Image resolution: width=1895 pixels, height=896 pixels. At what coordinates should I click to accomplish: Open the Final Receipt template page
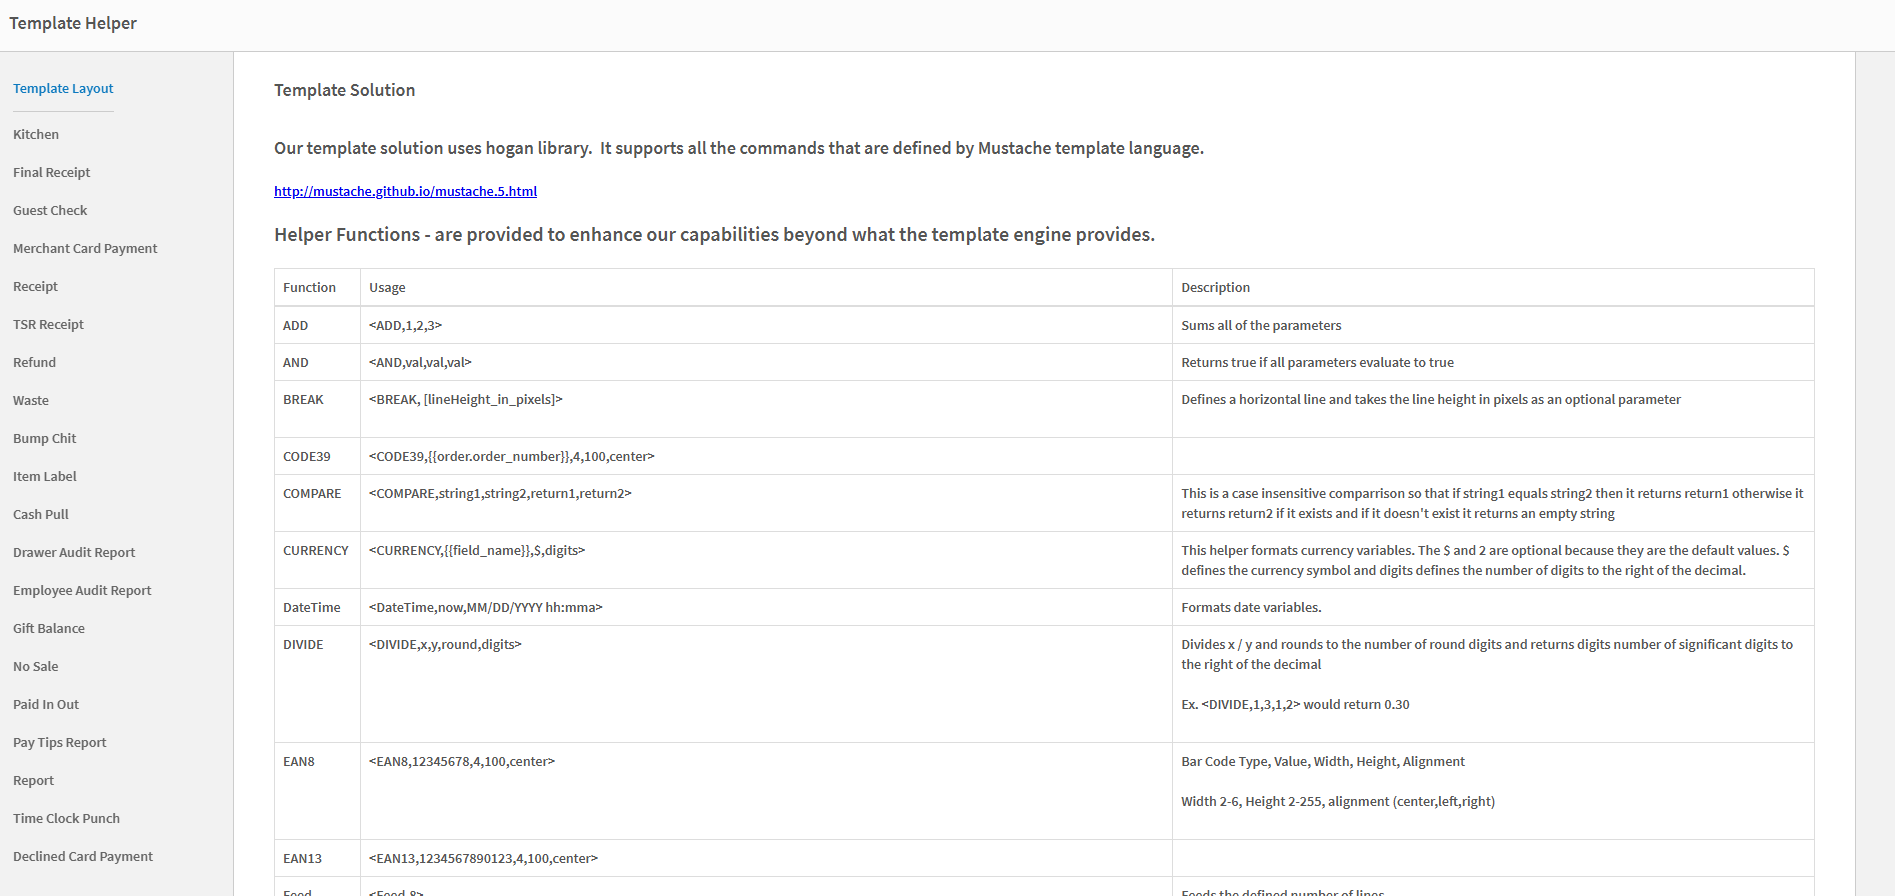[x=51, y=172]
